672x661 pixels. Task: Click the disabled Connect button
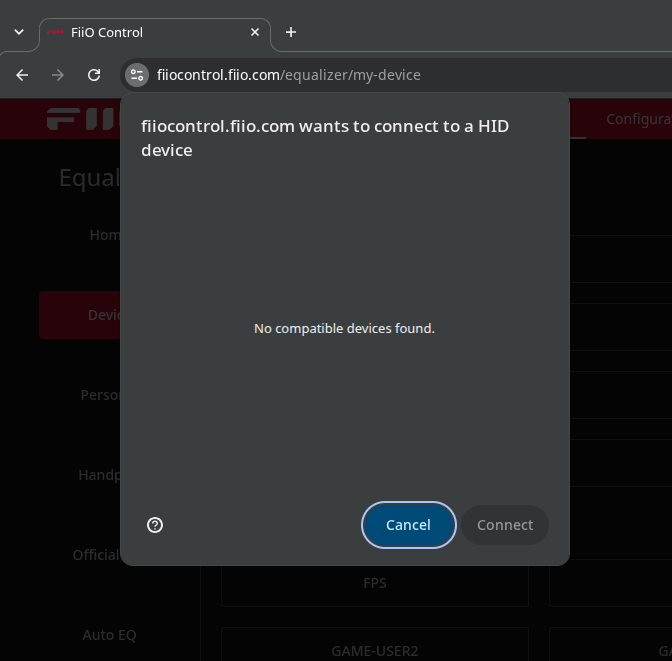click(x=505, y=525)
